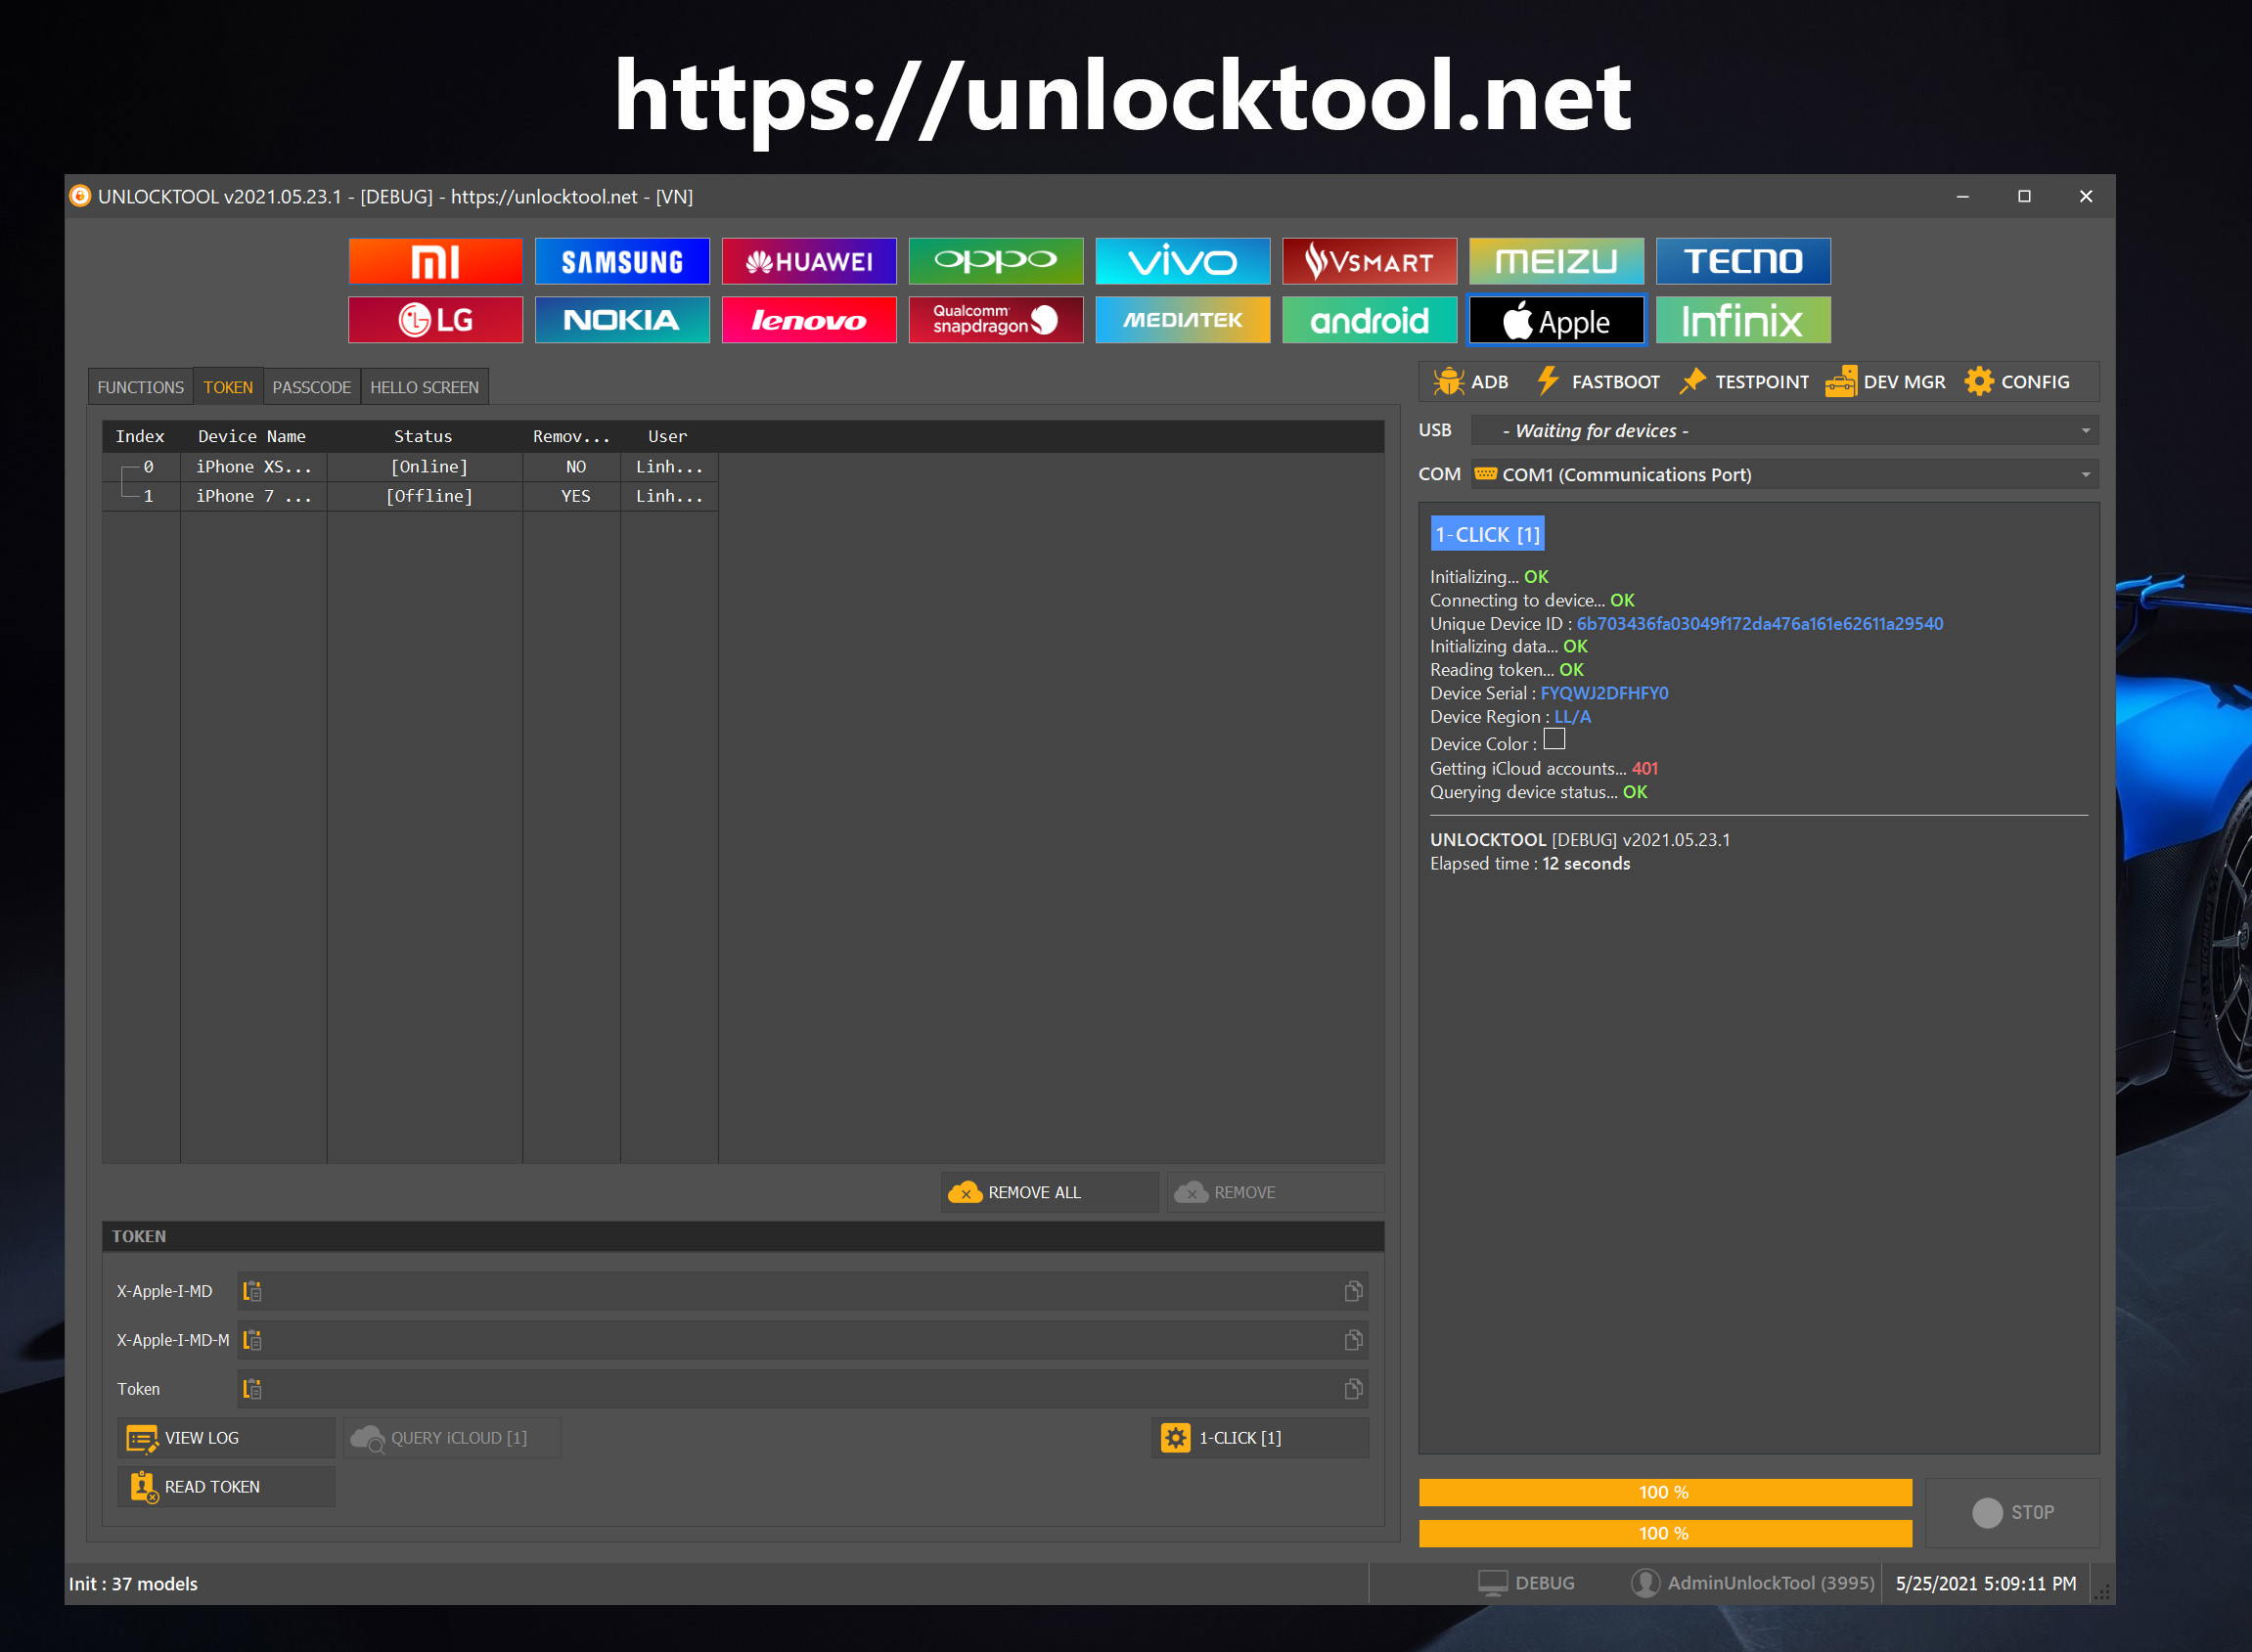Choose the Vsmart brand tile
The image size is (2252, 1652).
(1370, 261)
